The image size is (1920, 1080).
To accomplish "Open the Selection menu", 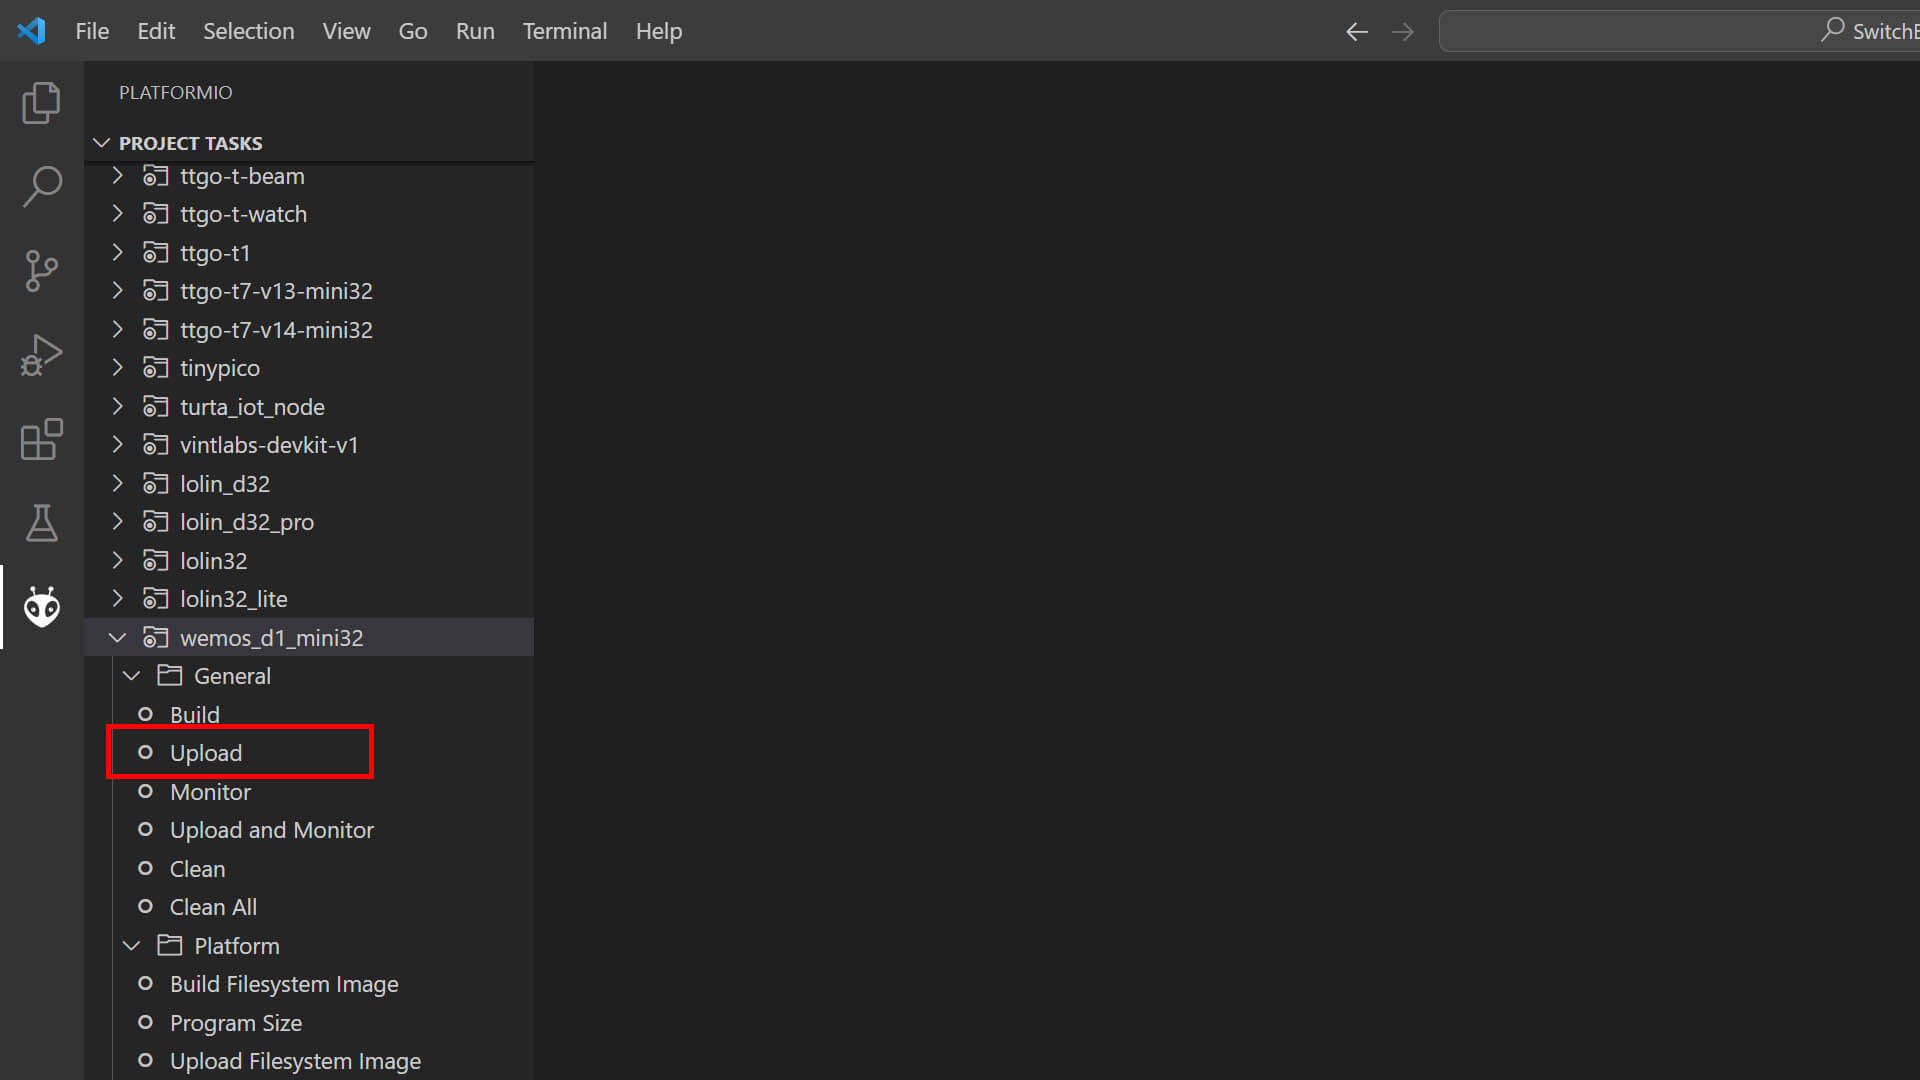I will click(x=249, y=31).
